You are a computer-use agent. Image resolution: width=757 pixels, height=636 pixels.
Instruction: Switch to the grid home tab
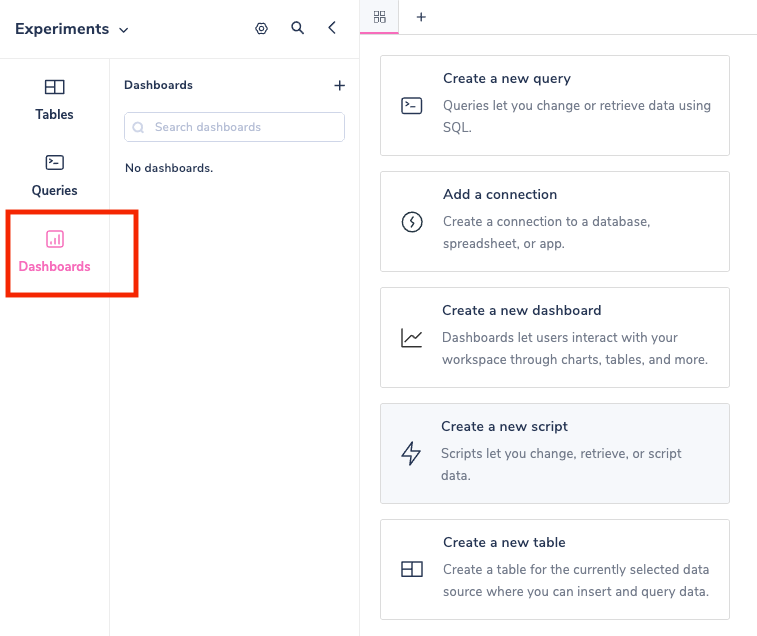pyautogui.click(x=379, y=17)
